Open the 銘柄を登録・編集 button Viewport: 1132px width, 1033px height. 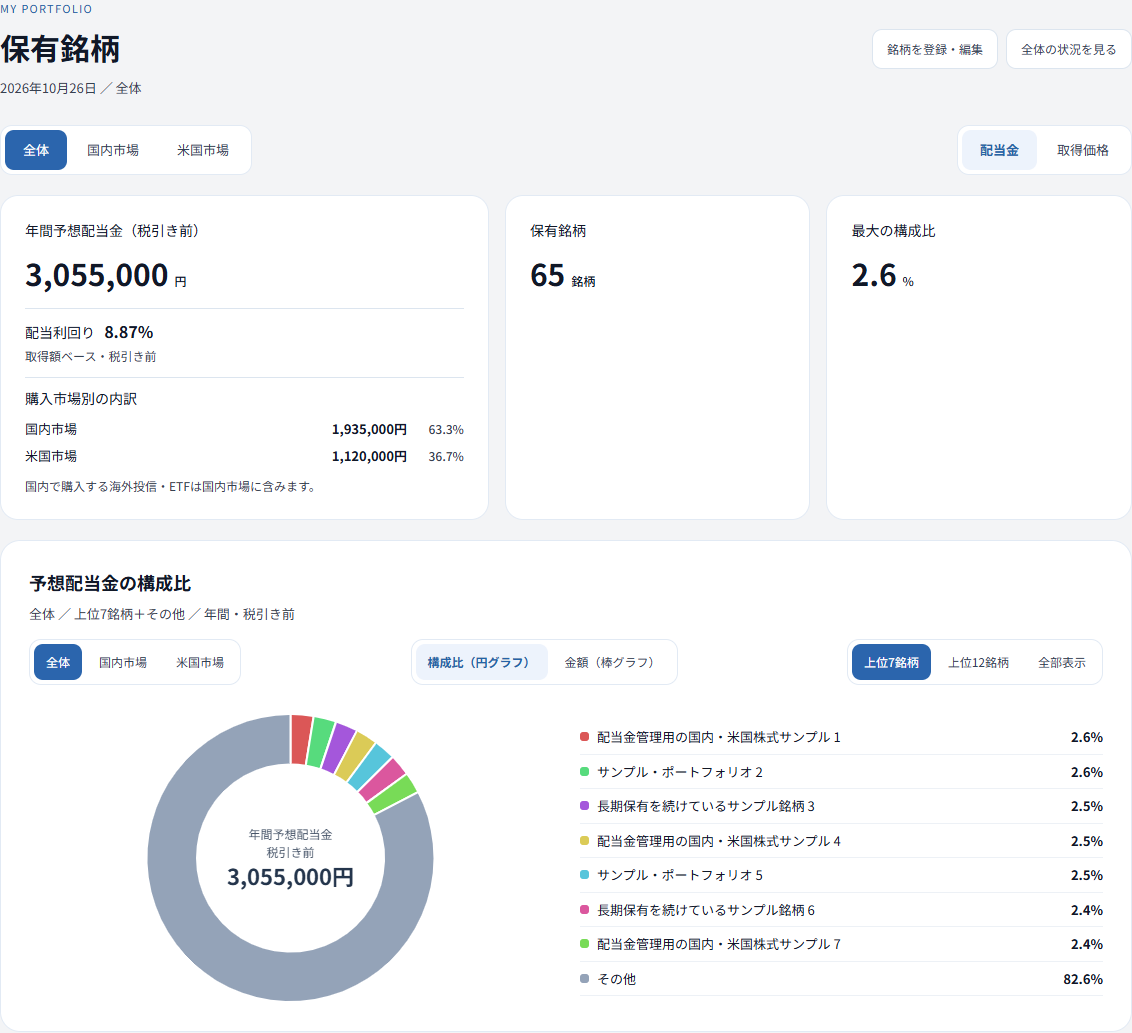click(934, 49)
